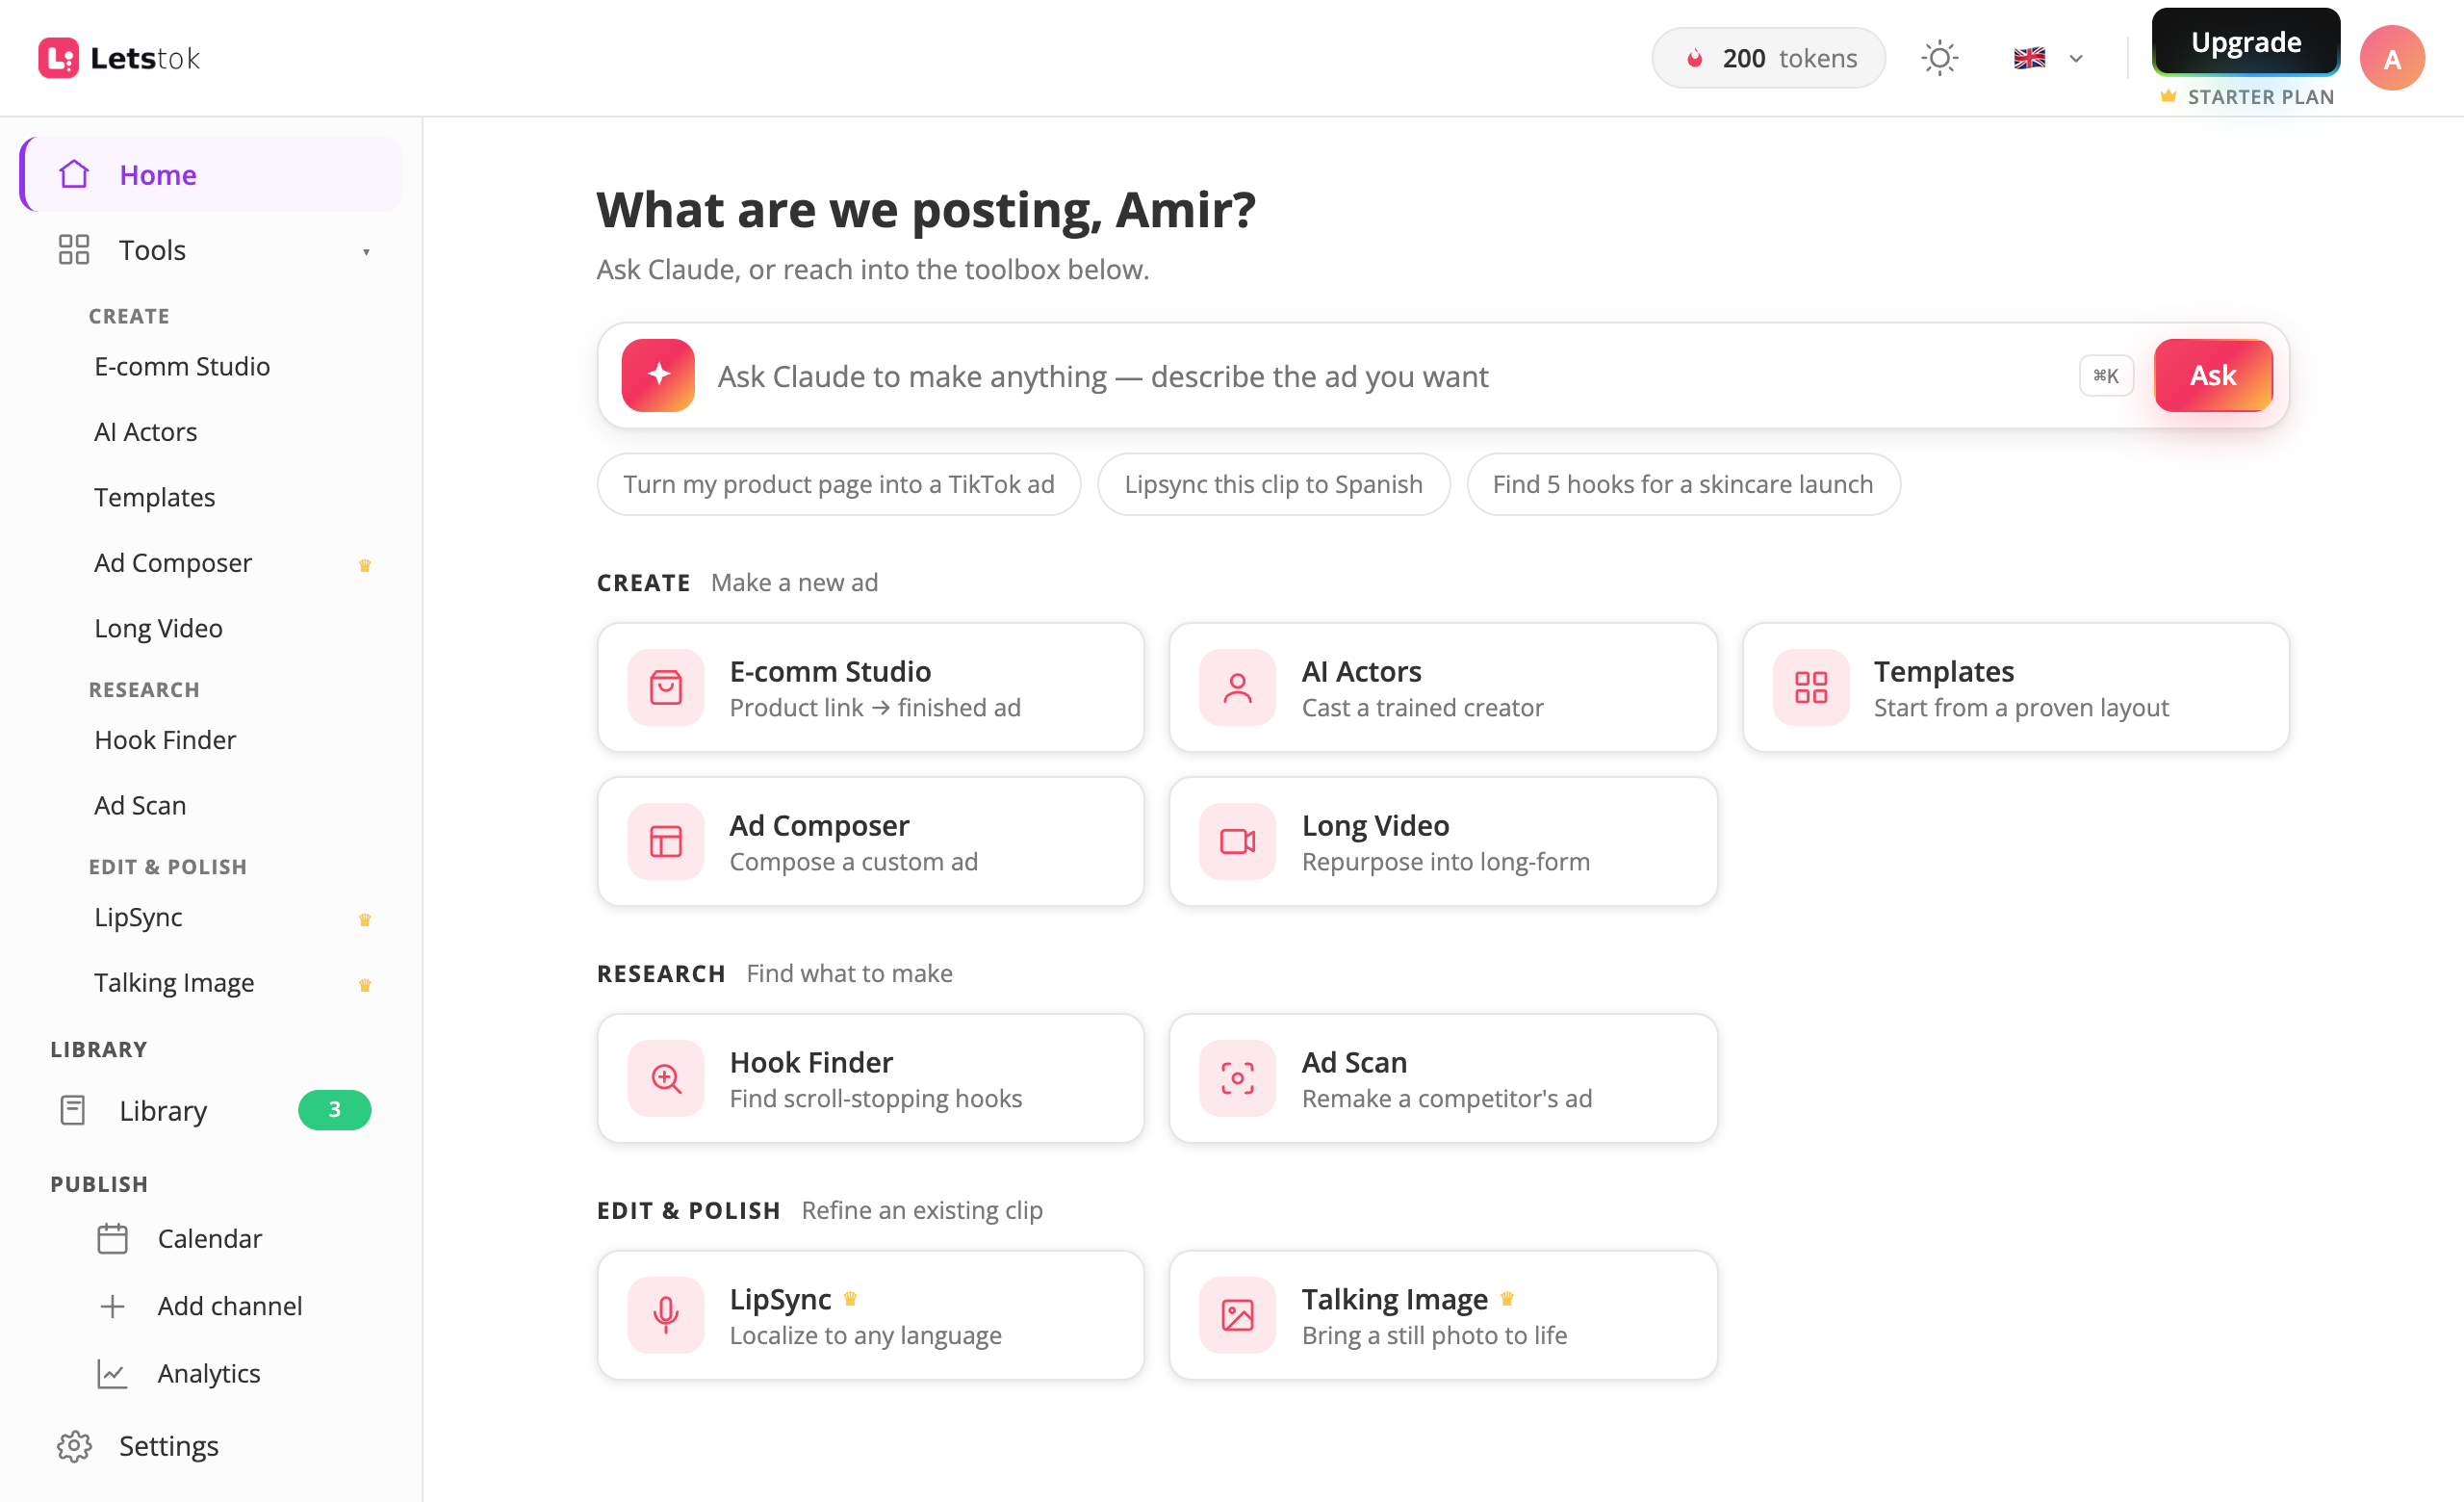
Task: Click the Calendar icon in Publish
Action: (x=112, y=1239)
